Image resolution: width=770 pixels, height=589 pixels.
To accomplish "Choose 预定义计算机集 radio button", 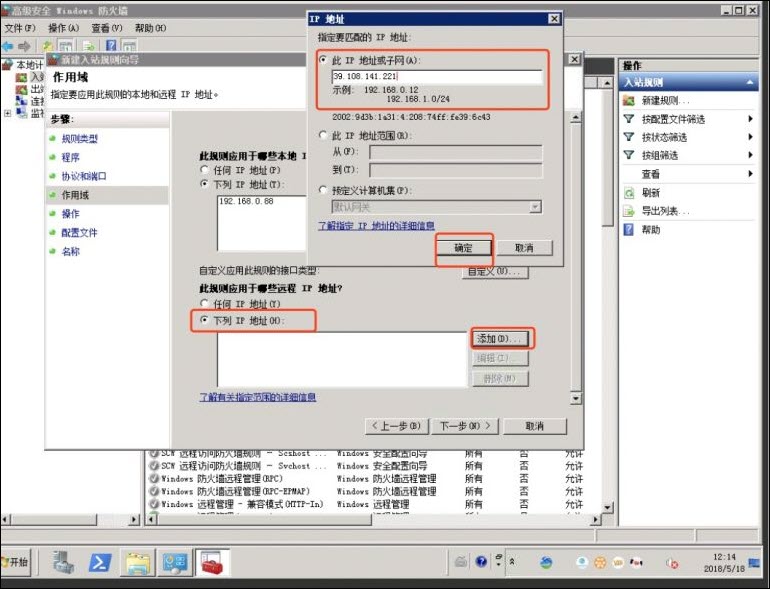I will (323, 189).
